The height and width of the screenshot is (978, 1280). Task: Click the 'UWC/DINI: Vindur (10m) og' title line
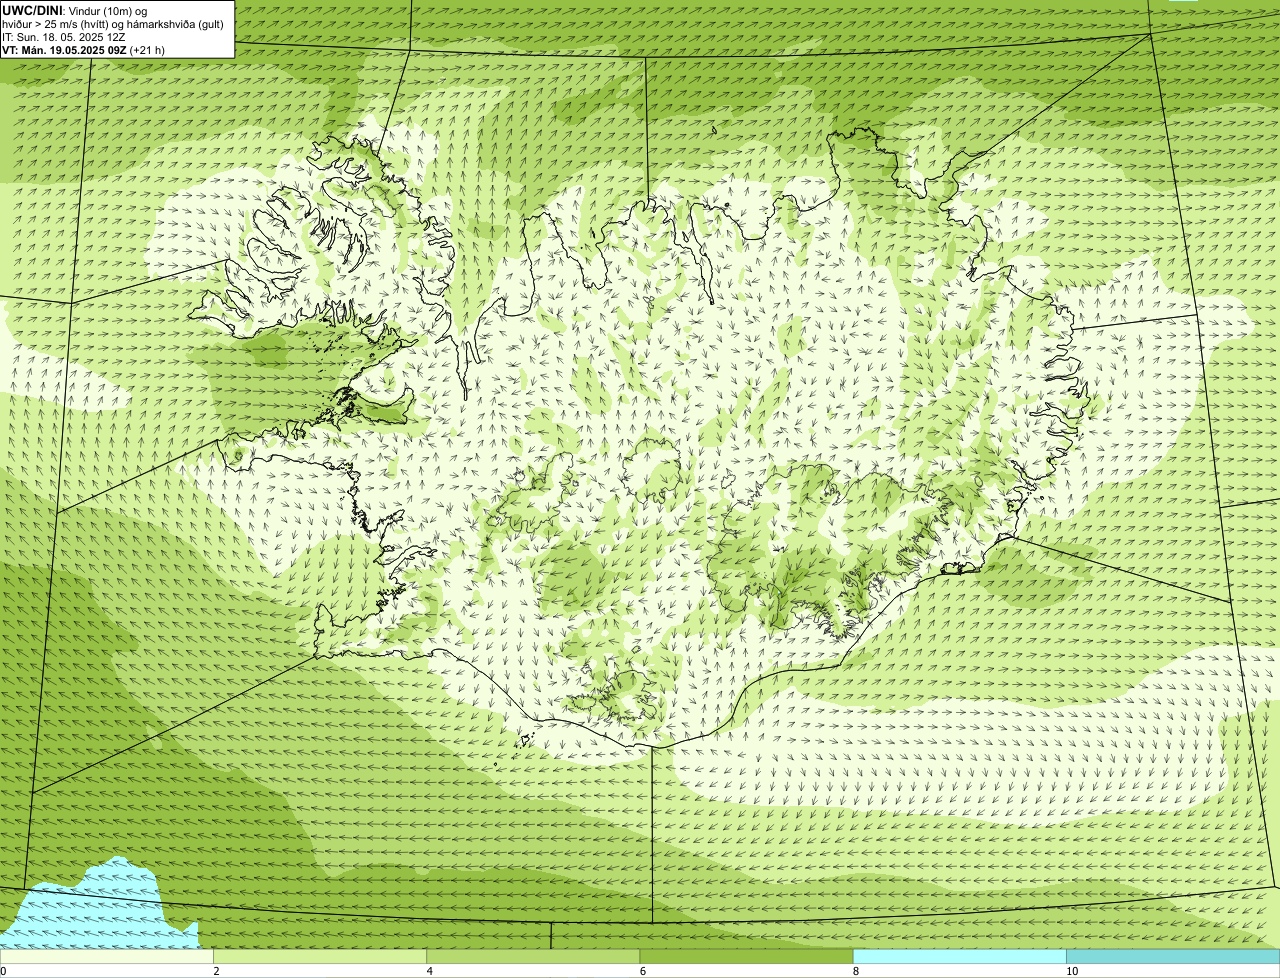(75, 11)
